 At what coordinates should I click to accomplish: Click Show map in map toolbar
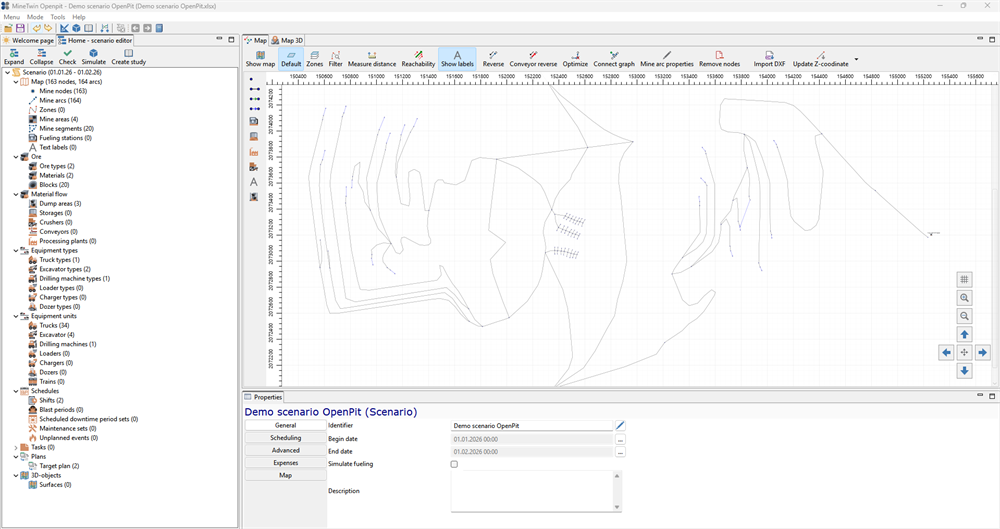click(260, 59)
